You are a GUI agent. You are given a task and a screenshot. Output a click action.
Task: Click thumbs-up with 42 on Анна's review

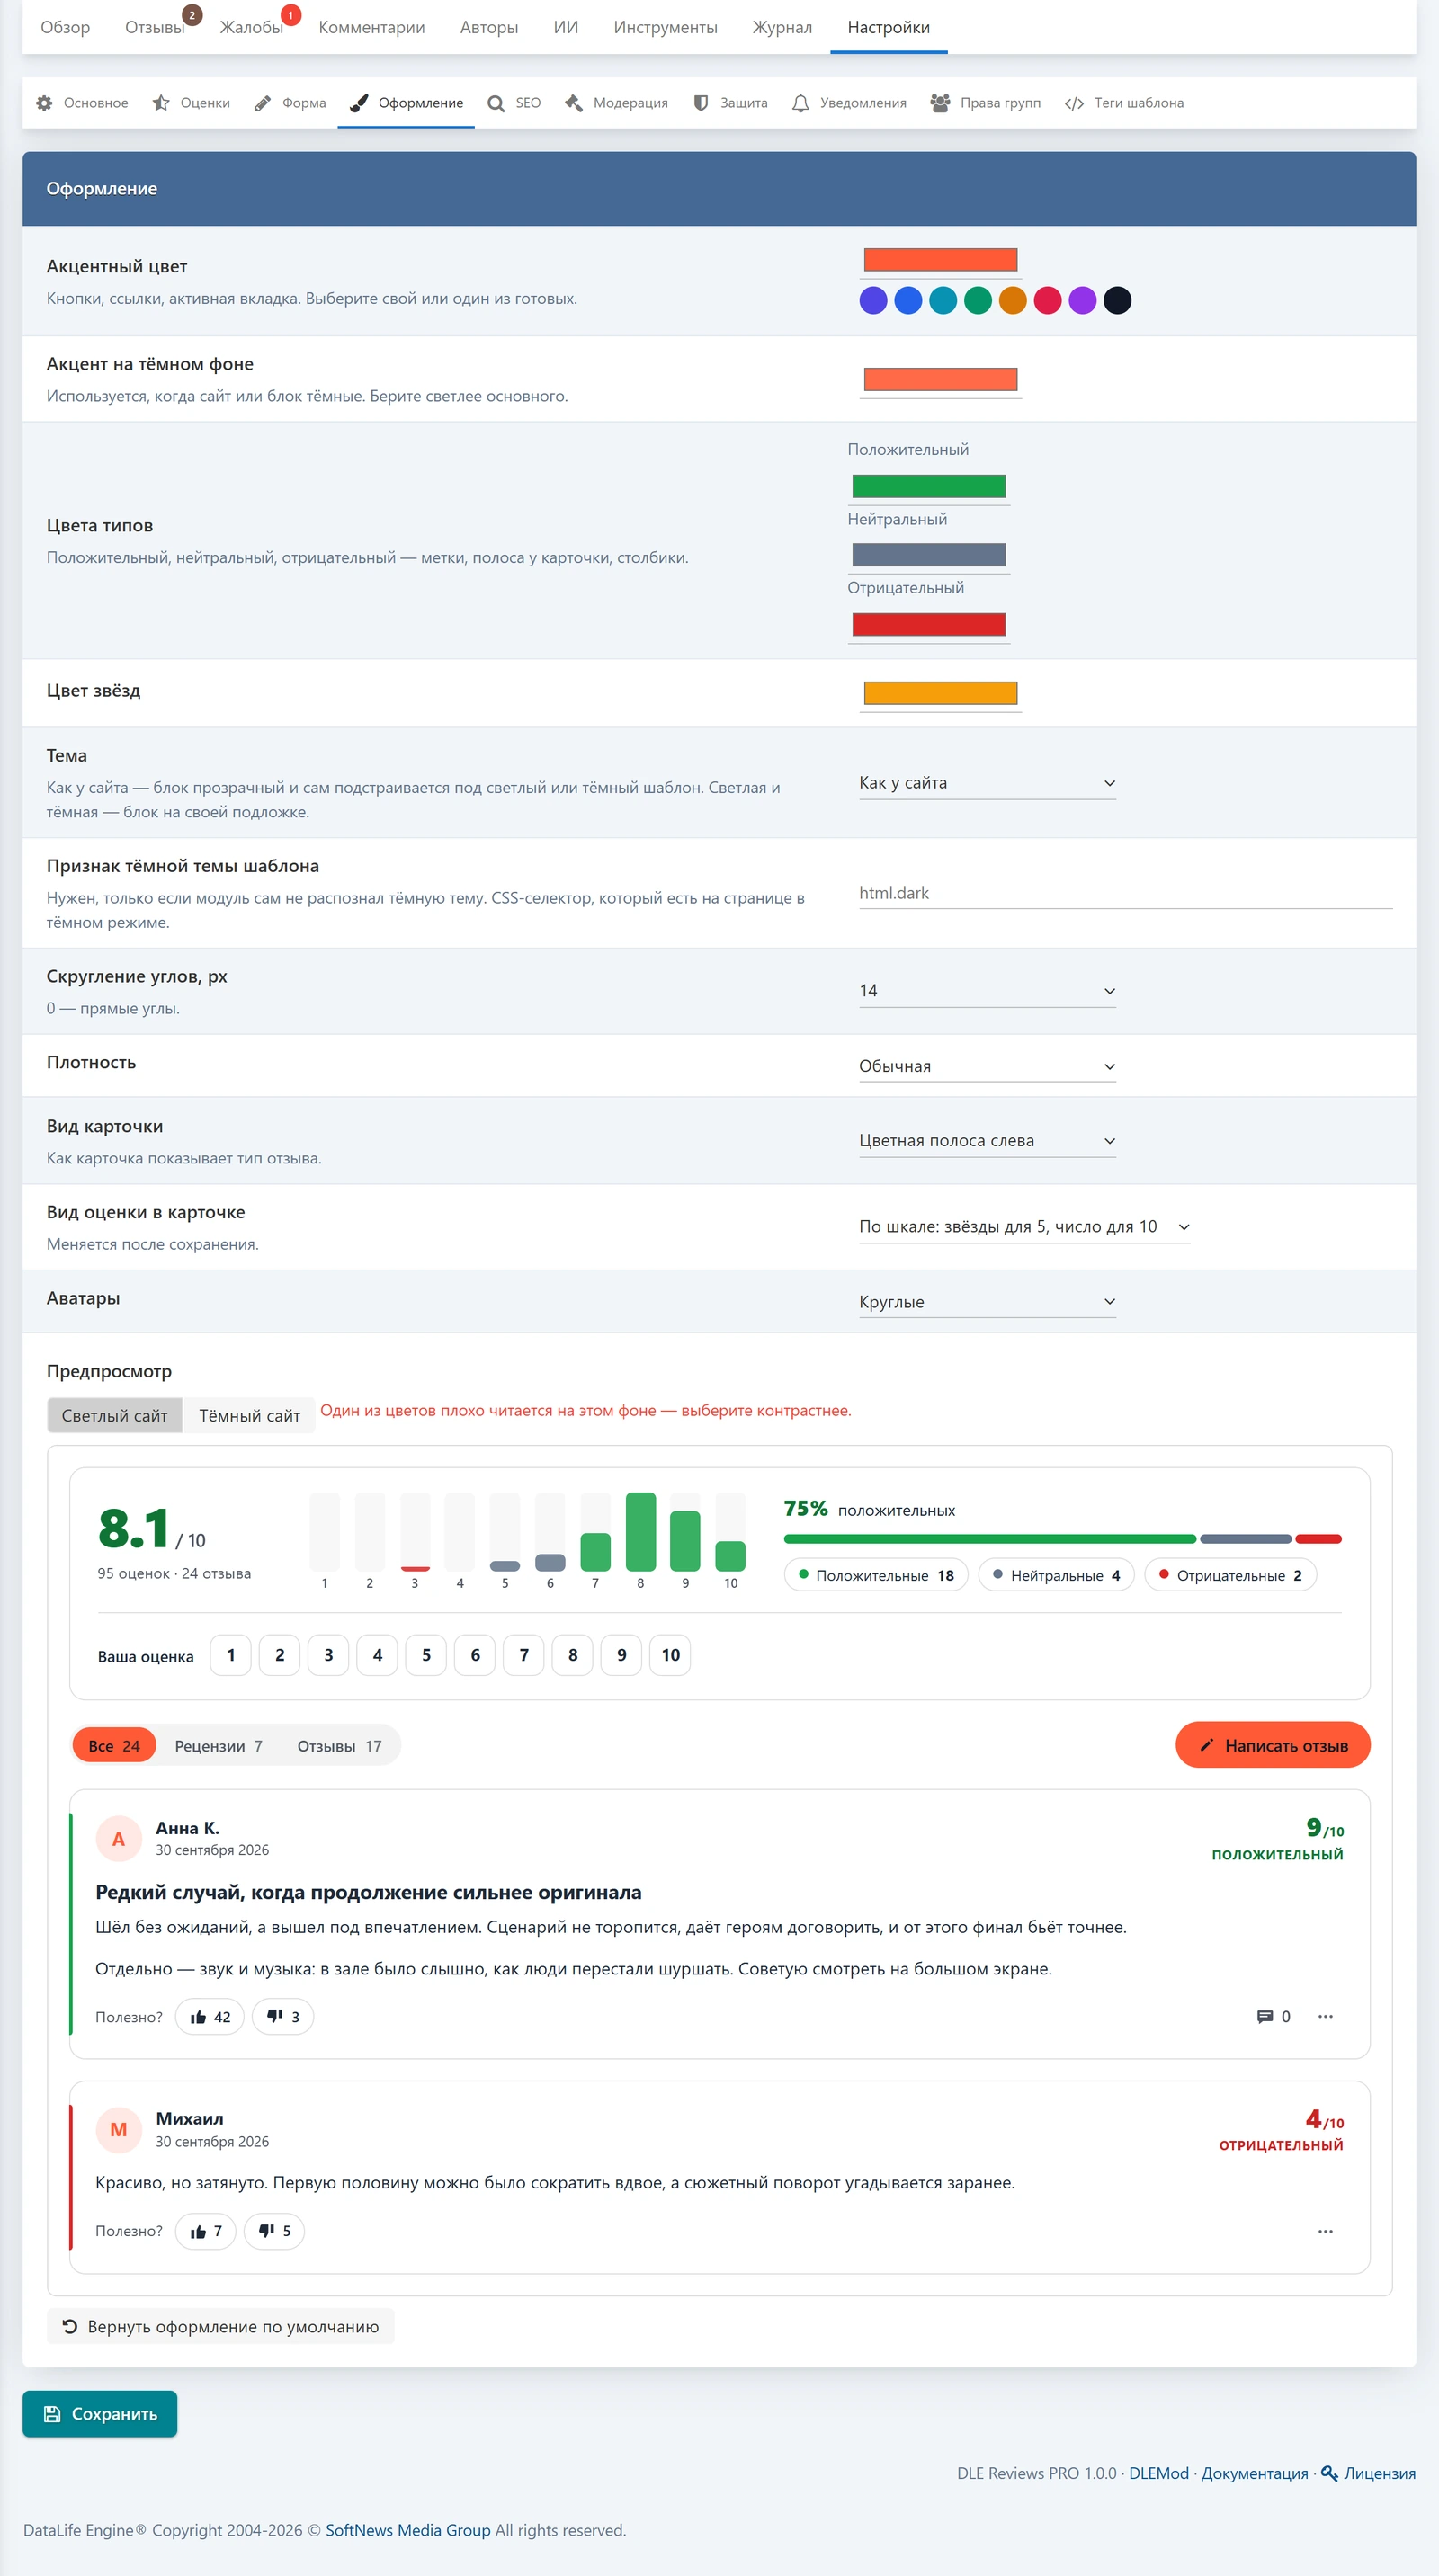click(210, 2016)
